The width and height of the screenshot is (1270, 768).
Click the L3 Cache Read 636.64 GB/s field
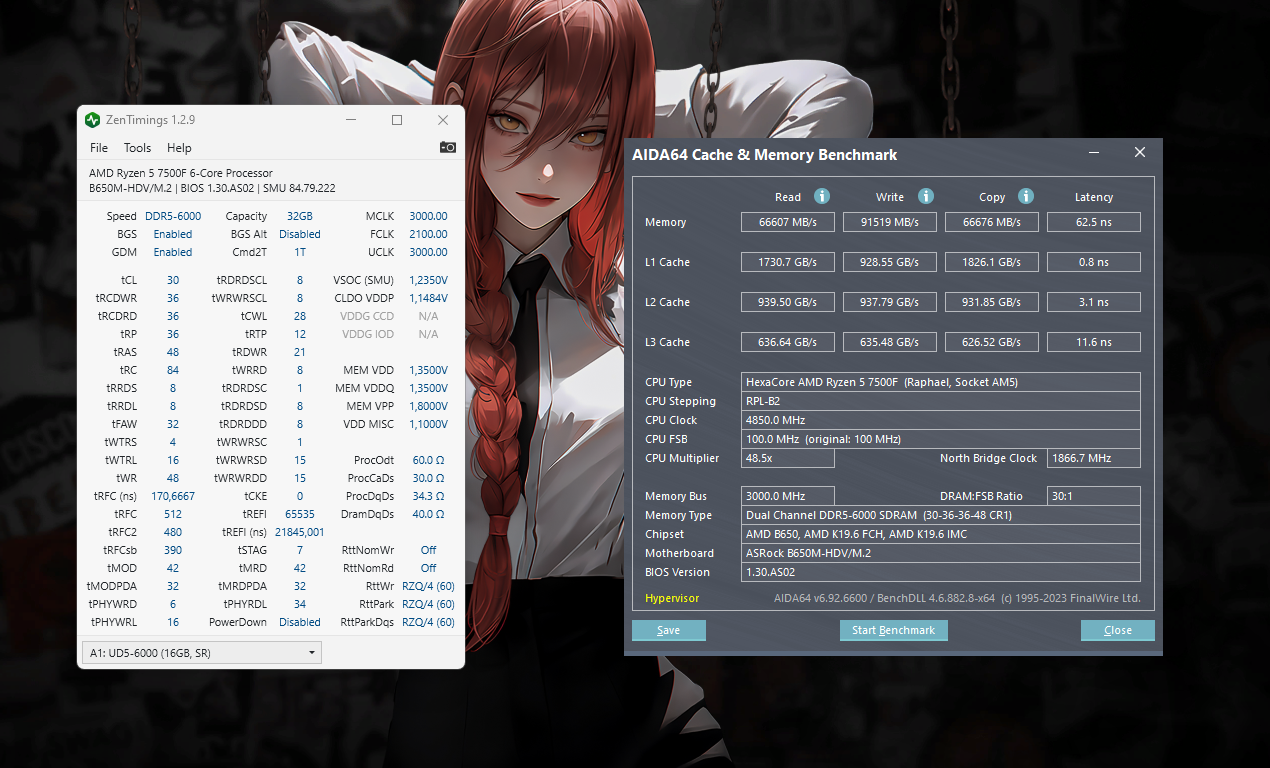787,342
